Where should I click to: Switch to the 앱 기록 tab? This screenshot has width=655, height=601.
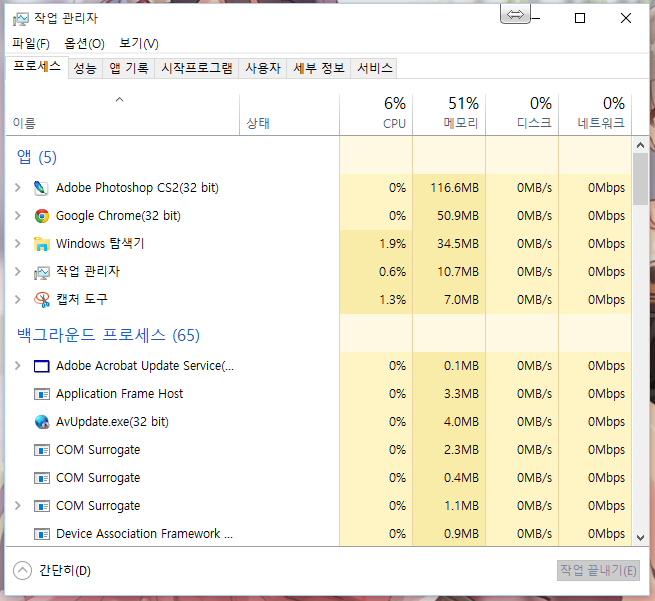click(x=129, y=68)
